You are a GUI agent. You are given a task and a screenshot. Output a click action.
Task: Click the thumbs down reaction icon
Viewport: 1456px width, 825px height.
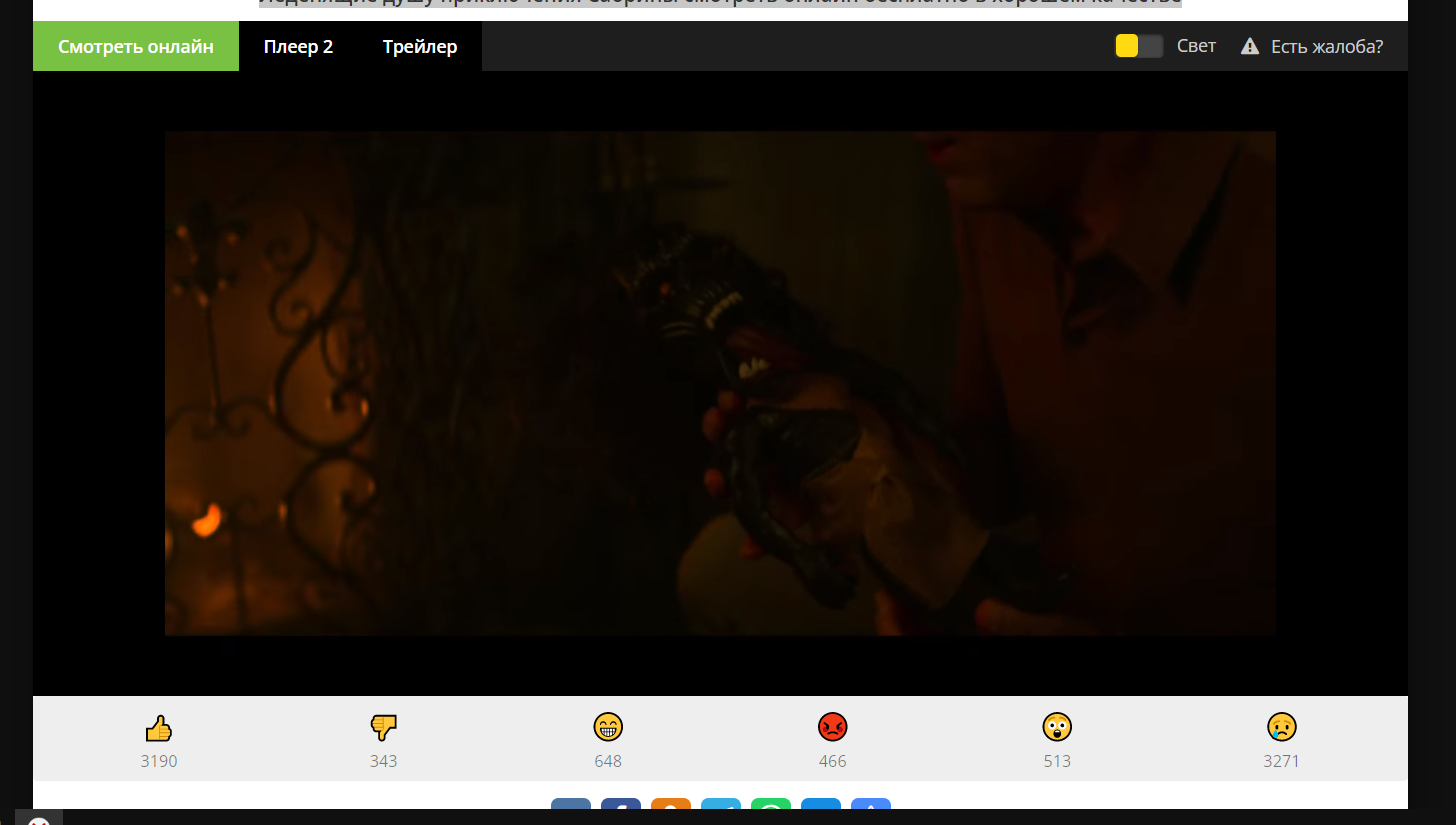[x=383, y=727]
